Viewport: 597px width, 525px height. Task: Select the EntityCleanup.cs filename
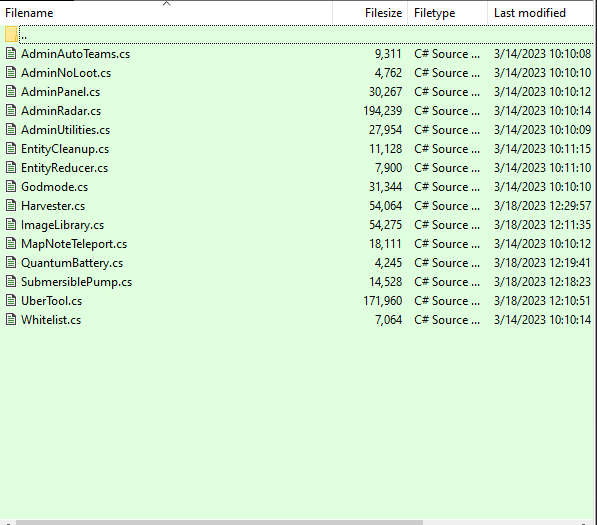pyautogui.click(x=65, y=149)
